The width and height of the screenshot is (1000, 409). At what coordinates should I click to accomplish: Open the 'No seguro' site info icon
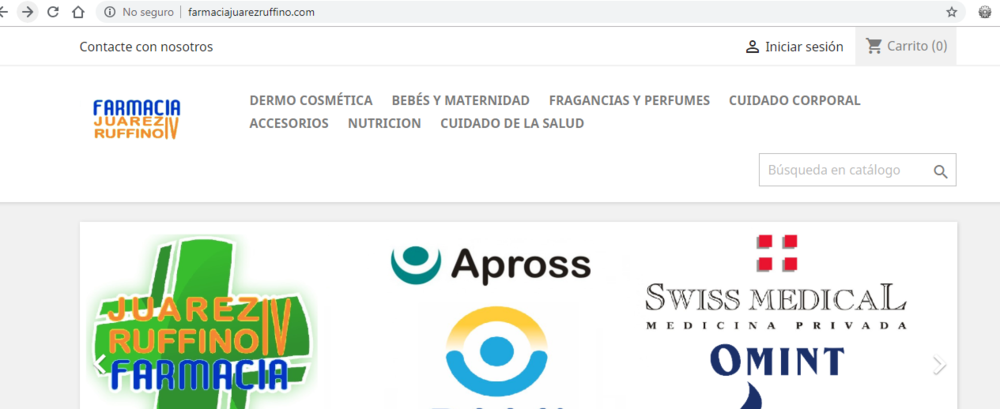[110, 12]
